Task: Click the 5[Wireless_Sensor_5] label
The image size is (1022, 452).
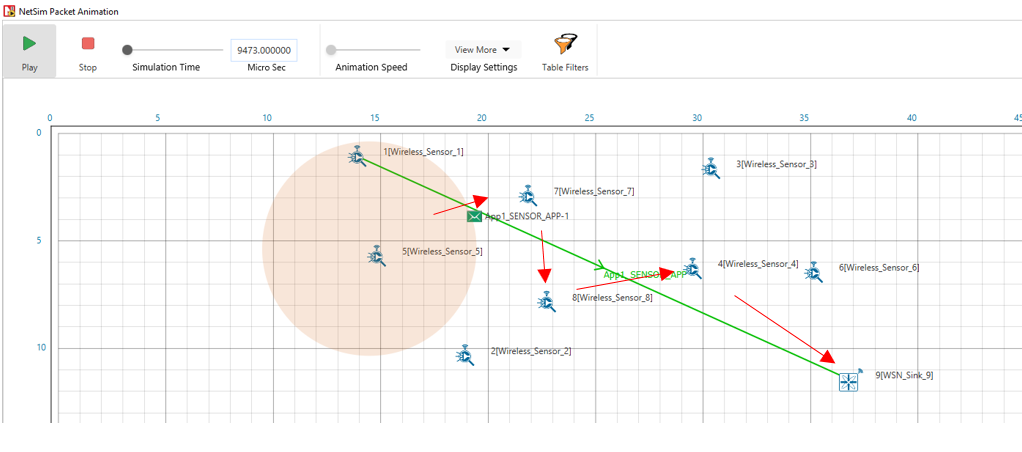Action: coord(443,251)
